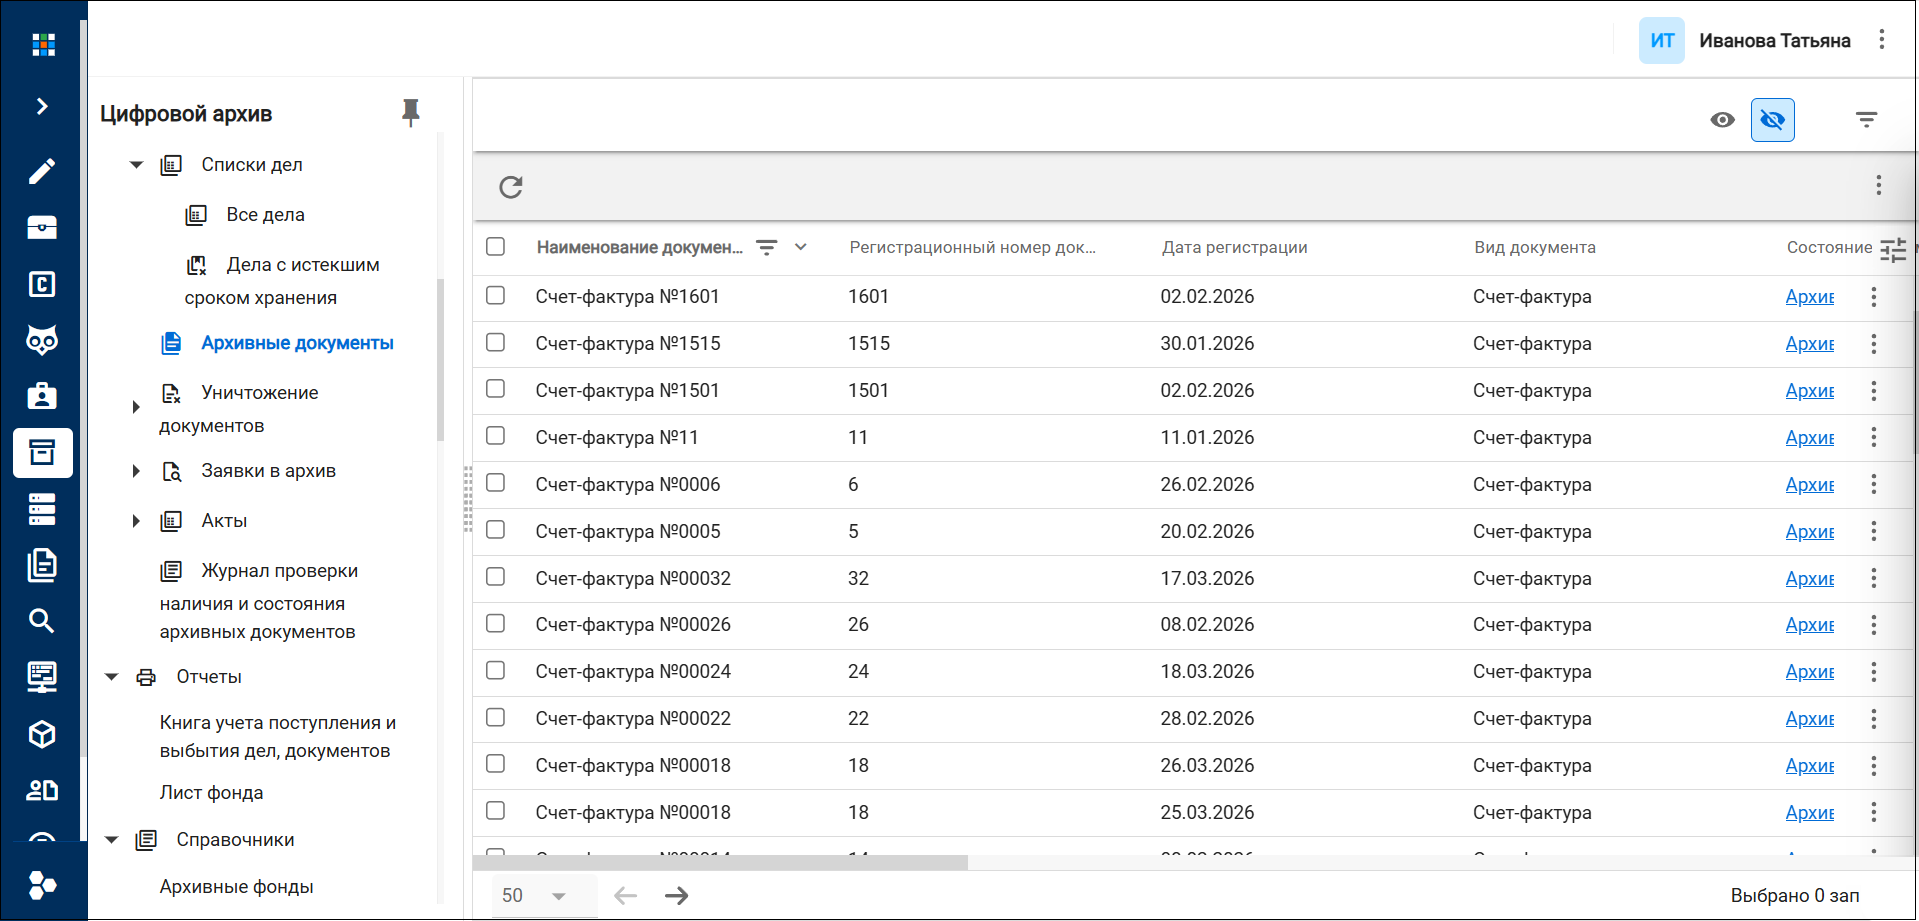
Task: Open the person contacts module
Action: point(42,790)
